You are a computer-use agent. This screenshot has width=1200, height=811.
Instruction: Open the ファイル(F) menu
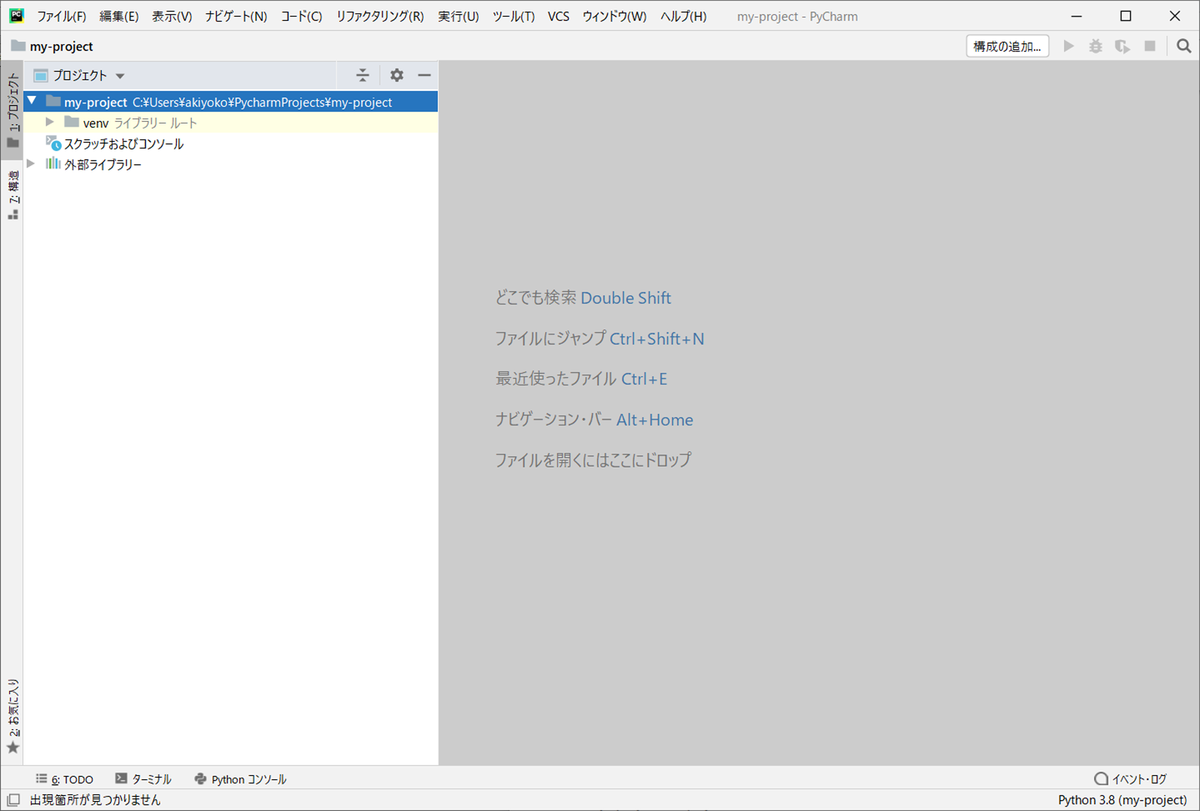coord(62,17)
